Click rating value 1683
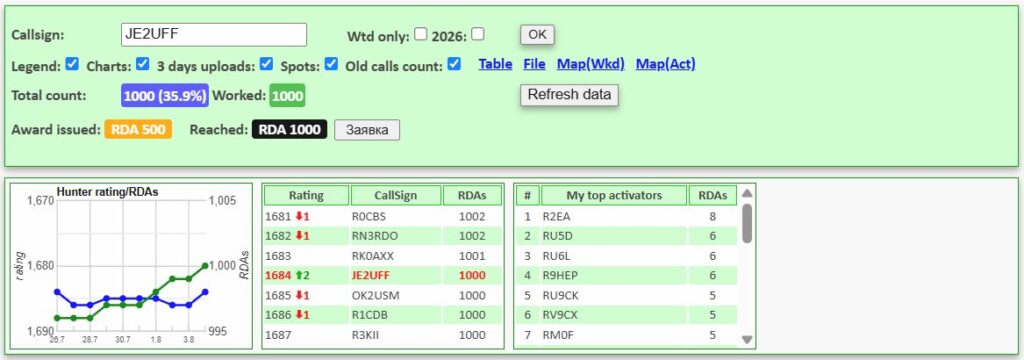Image resolution: width=1024 pixels, height=360 pixels. point(277,256)
